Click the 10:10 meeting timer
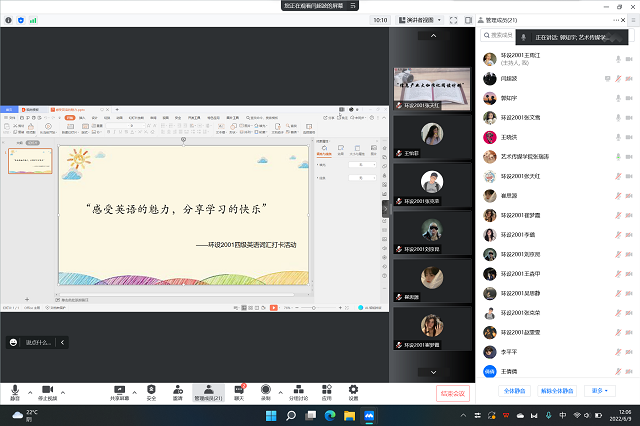640x426 pixels. click(380, 20)
